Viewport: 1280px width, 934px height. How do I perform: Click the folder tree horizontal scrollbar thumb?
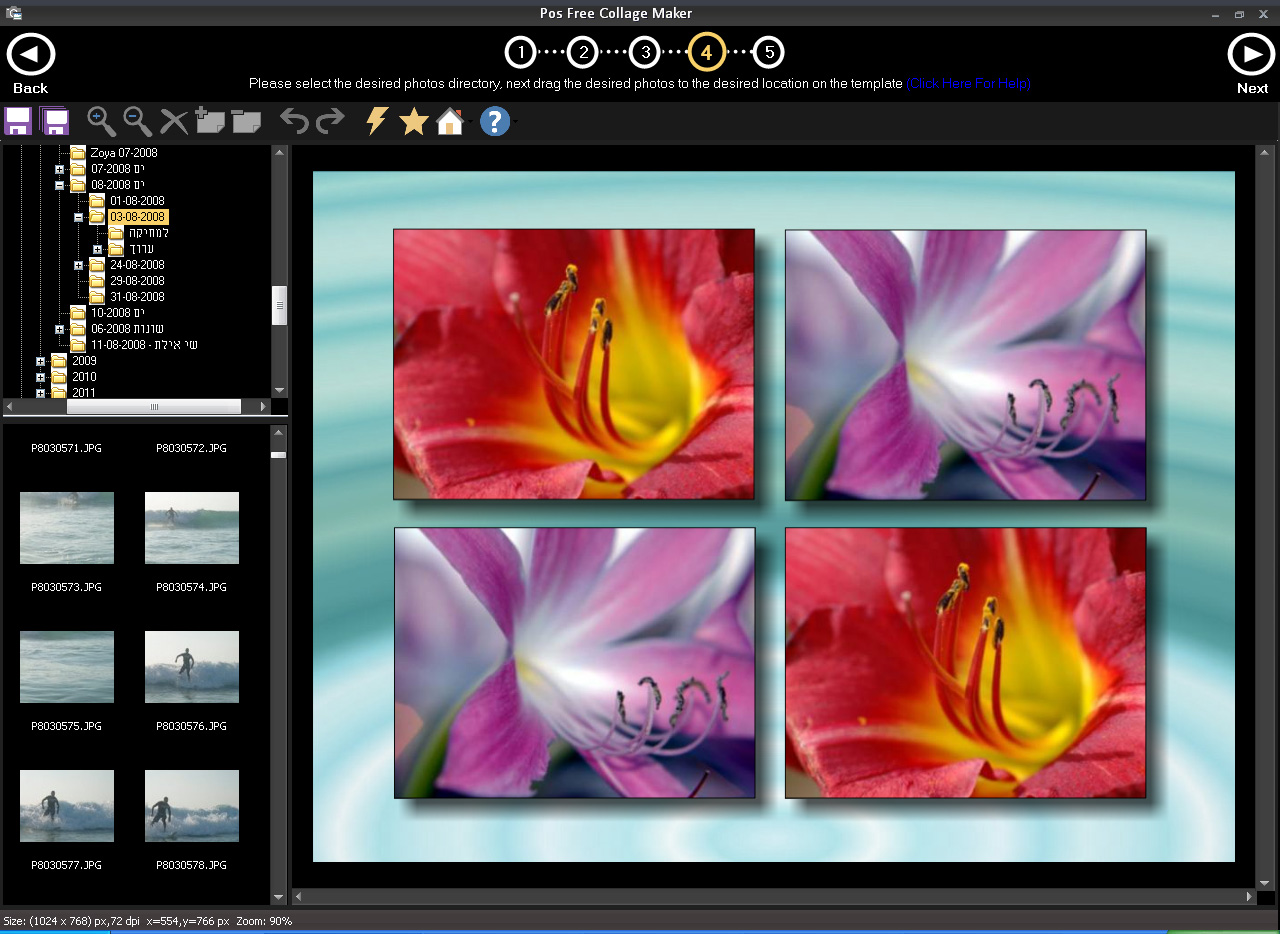(153, 407)
